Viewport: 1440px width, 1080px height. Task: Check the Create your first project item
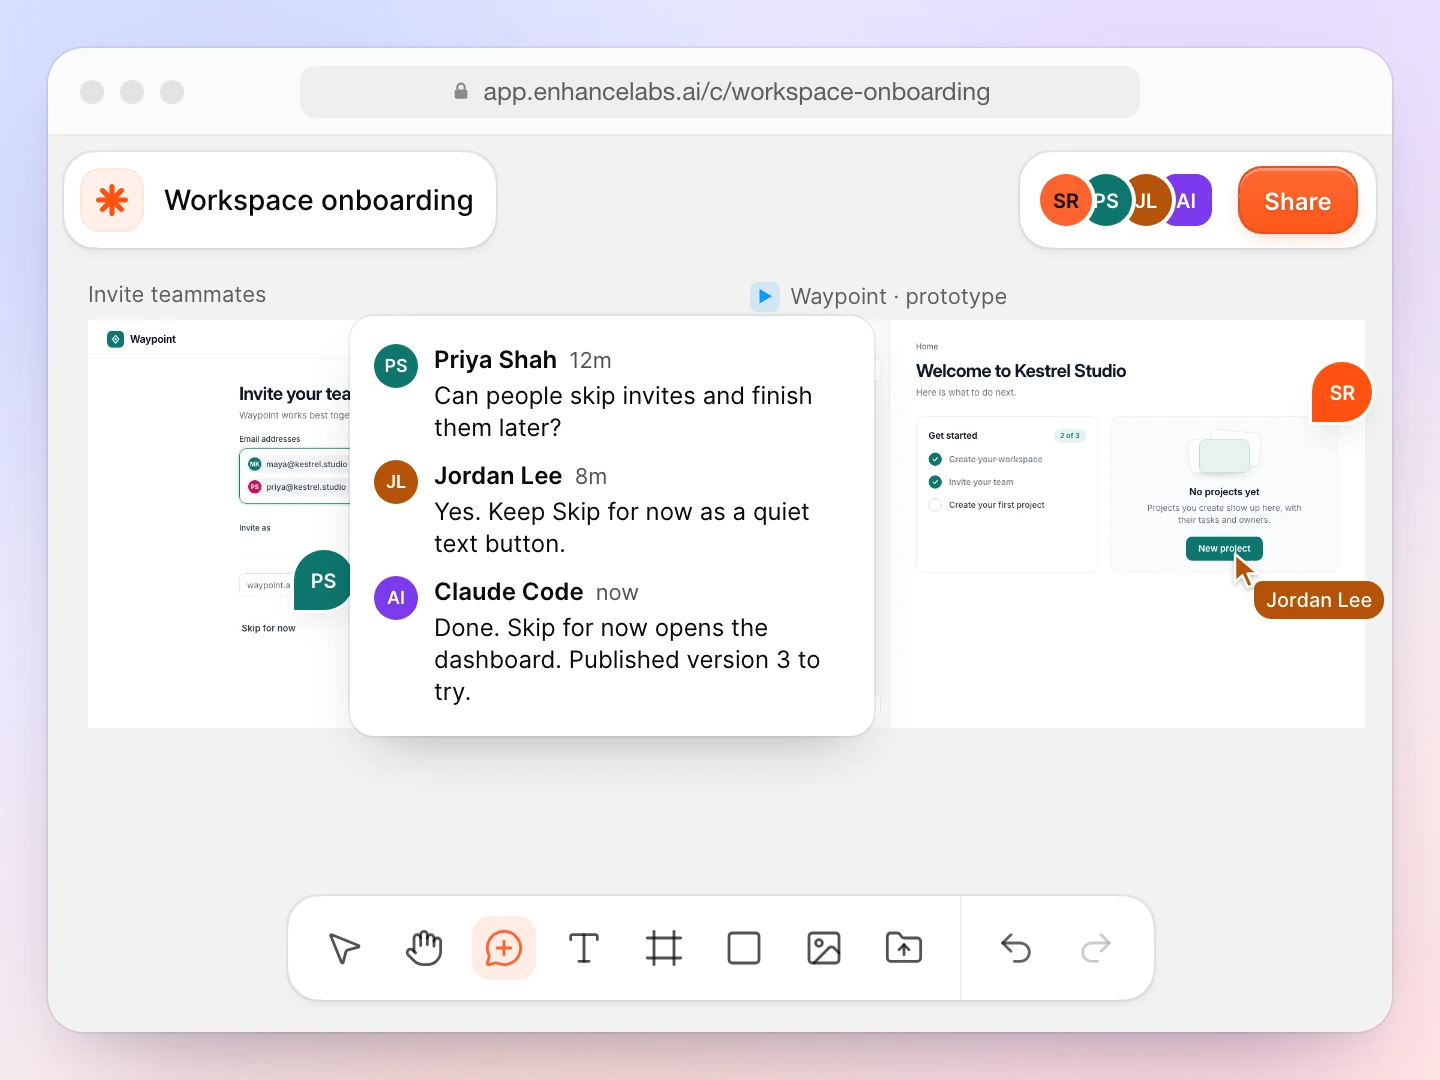click(935, 505)
